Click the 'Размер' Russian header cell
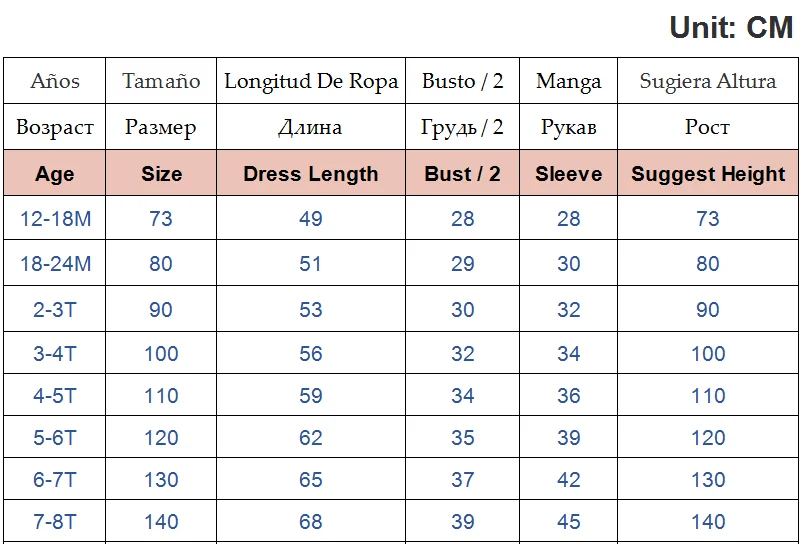The height and width of the screenshot is (544, 802). [x=161, y=127]
